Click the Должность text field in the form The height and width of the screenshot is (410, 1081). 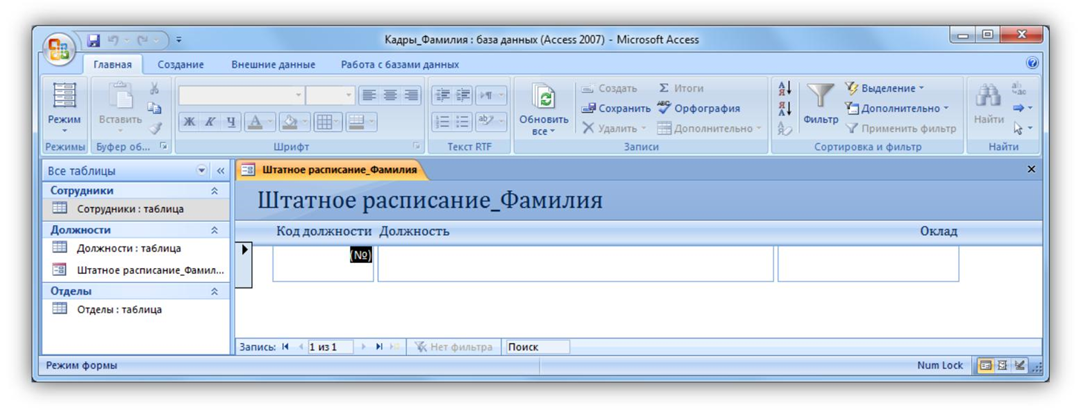pos(575,264)
